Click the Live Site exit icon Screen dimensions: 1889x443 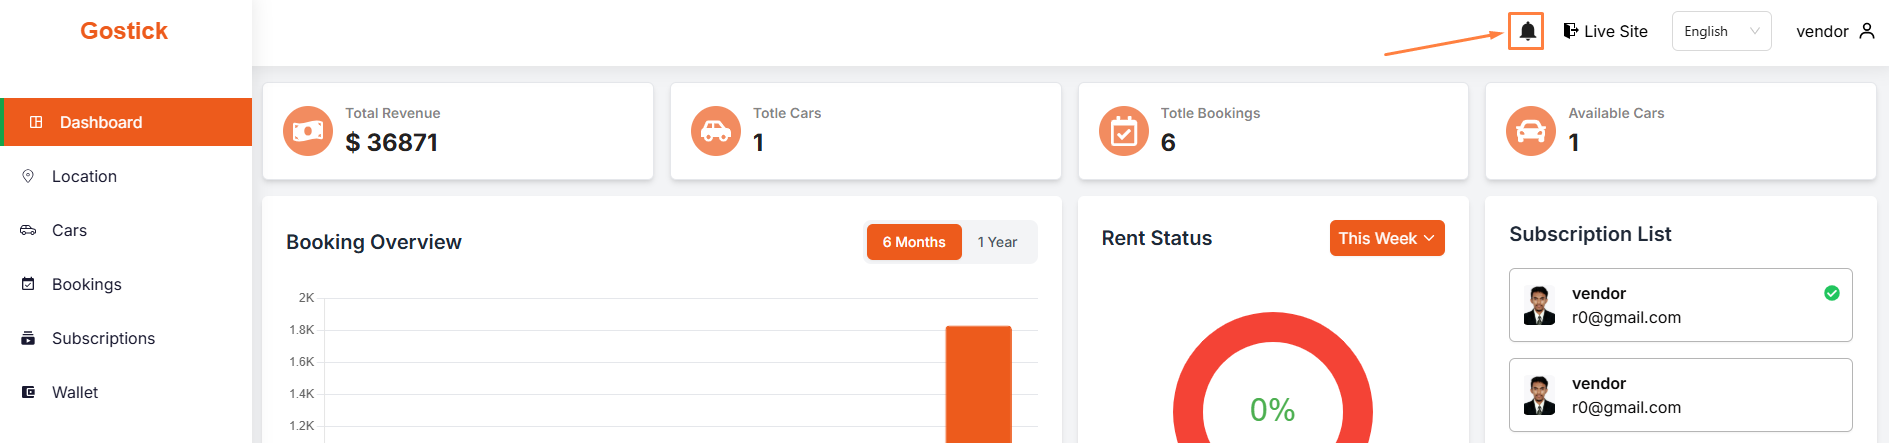pyautogui.click(x=1571, y=31)
